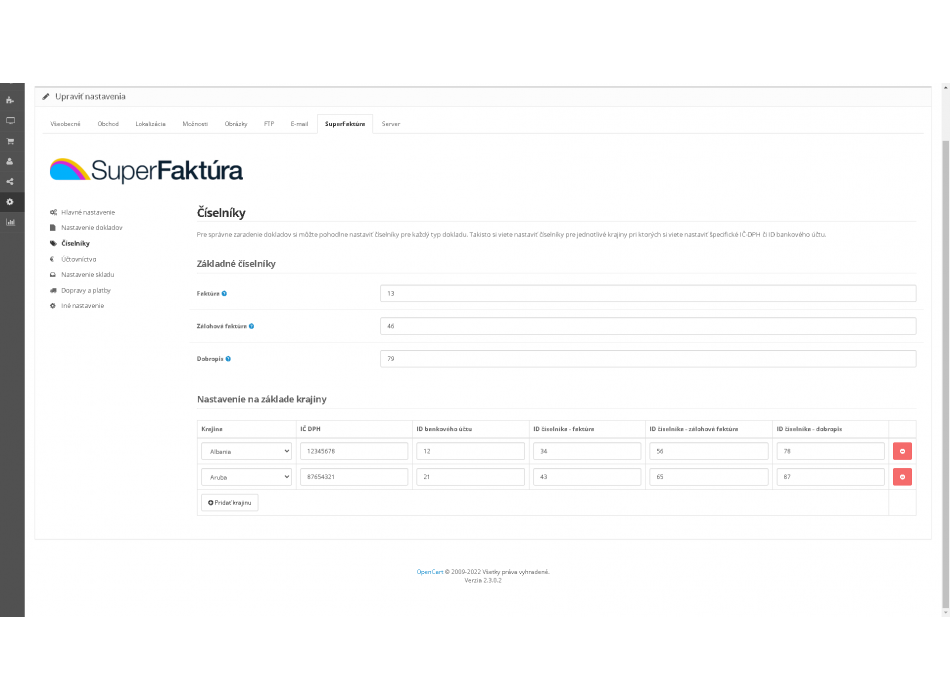Show help info icon next to Dobropis
Image resolution: width=950 pixels, height=700 pixels.
click(x=228, y=359)
